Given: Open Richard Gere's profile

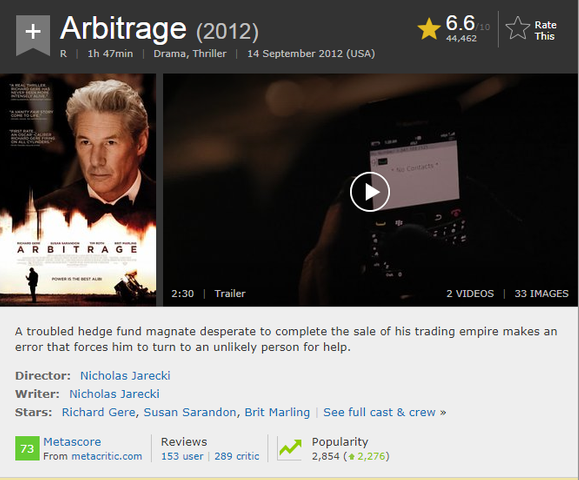Looking at the screenshot, I should pyautogui.click(x=98, y=412).
